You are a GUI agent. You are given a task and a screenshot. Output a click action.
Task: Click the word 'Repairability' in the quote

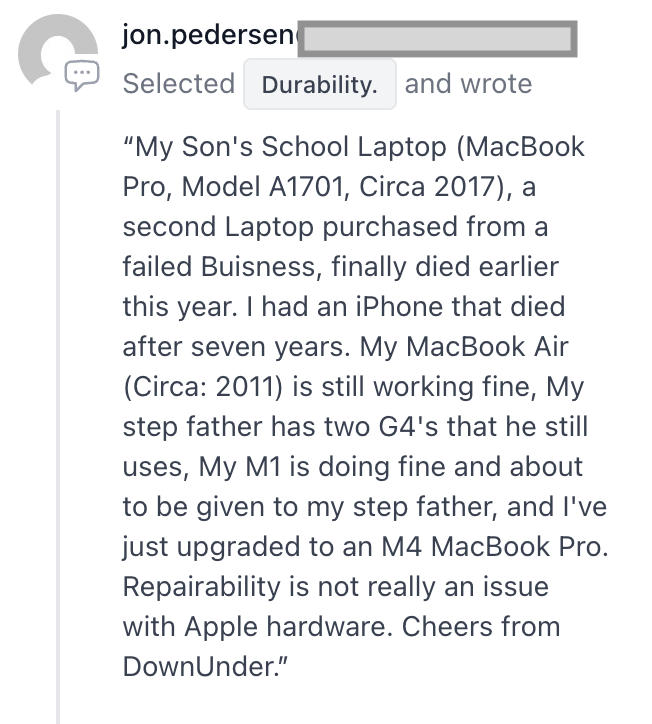201,587
